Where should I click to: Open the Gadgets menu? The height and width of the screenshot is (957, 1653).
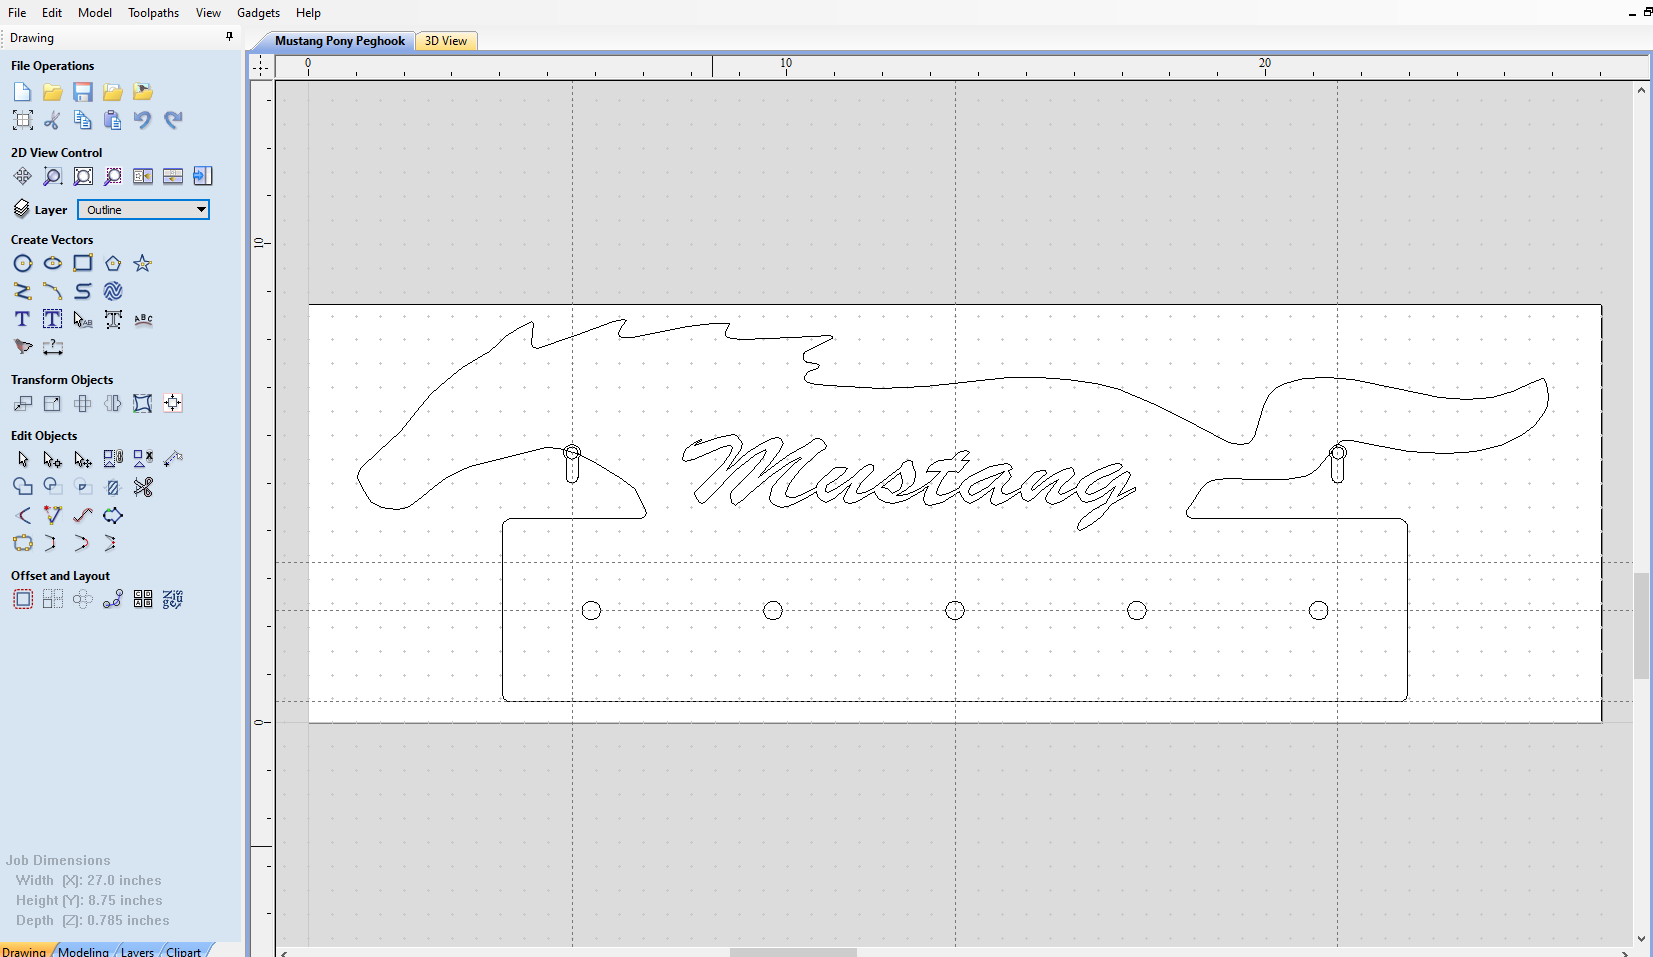[258, 13]
